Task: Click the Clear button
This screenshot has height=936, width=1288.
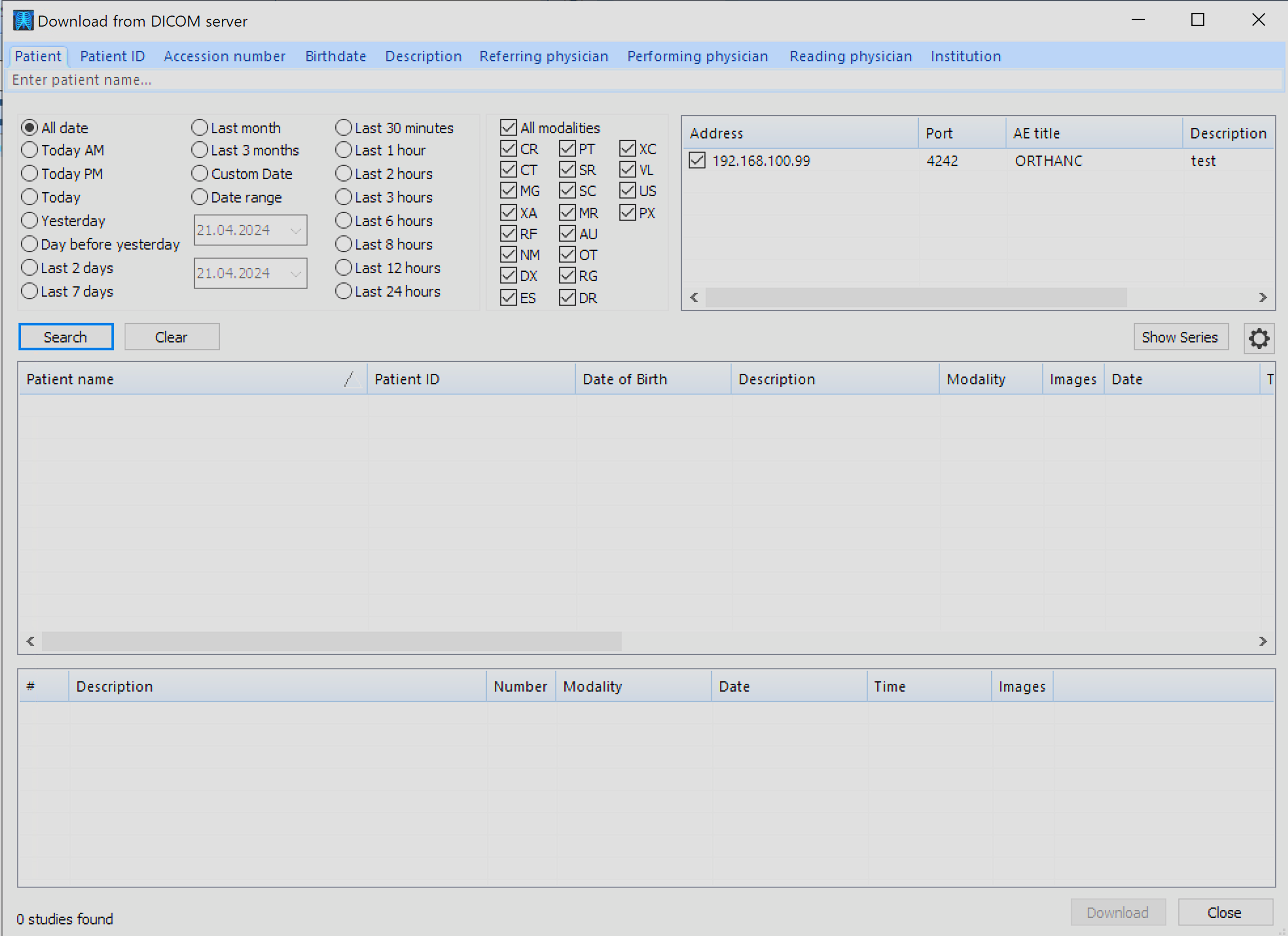Action: point(171,337)
